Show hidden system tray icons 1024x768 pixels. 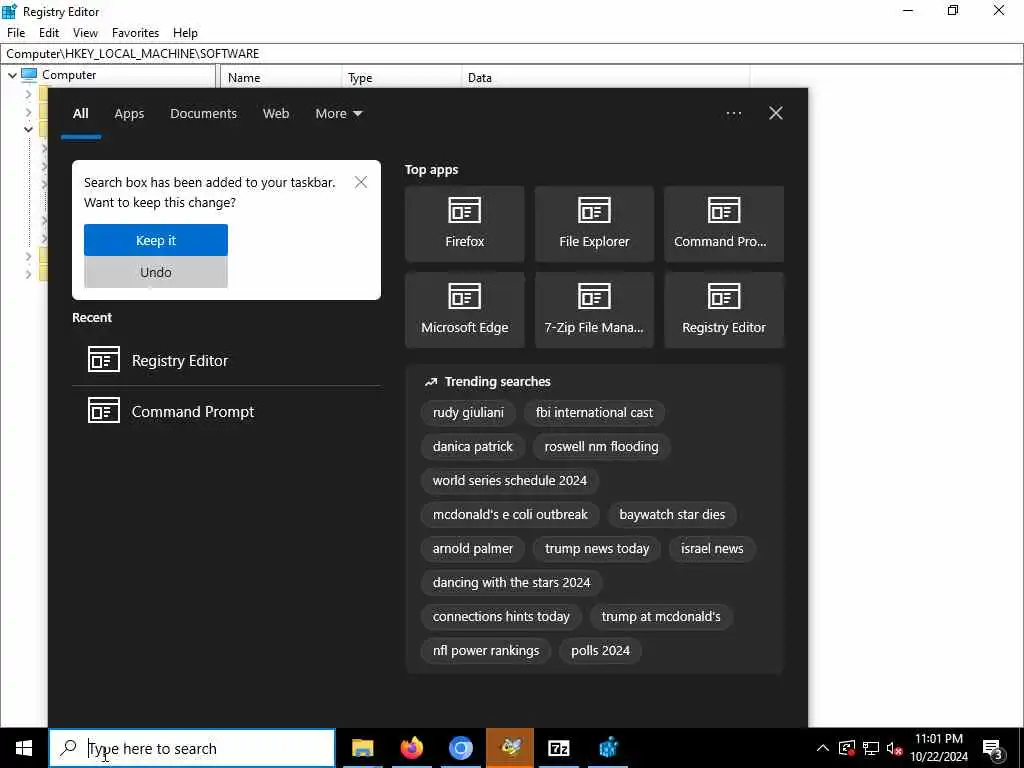point(823,748)
